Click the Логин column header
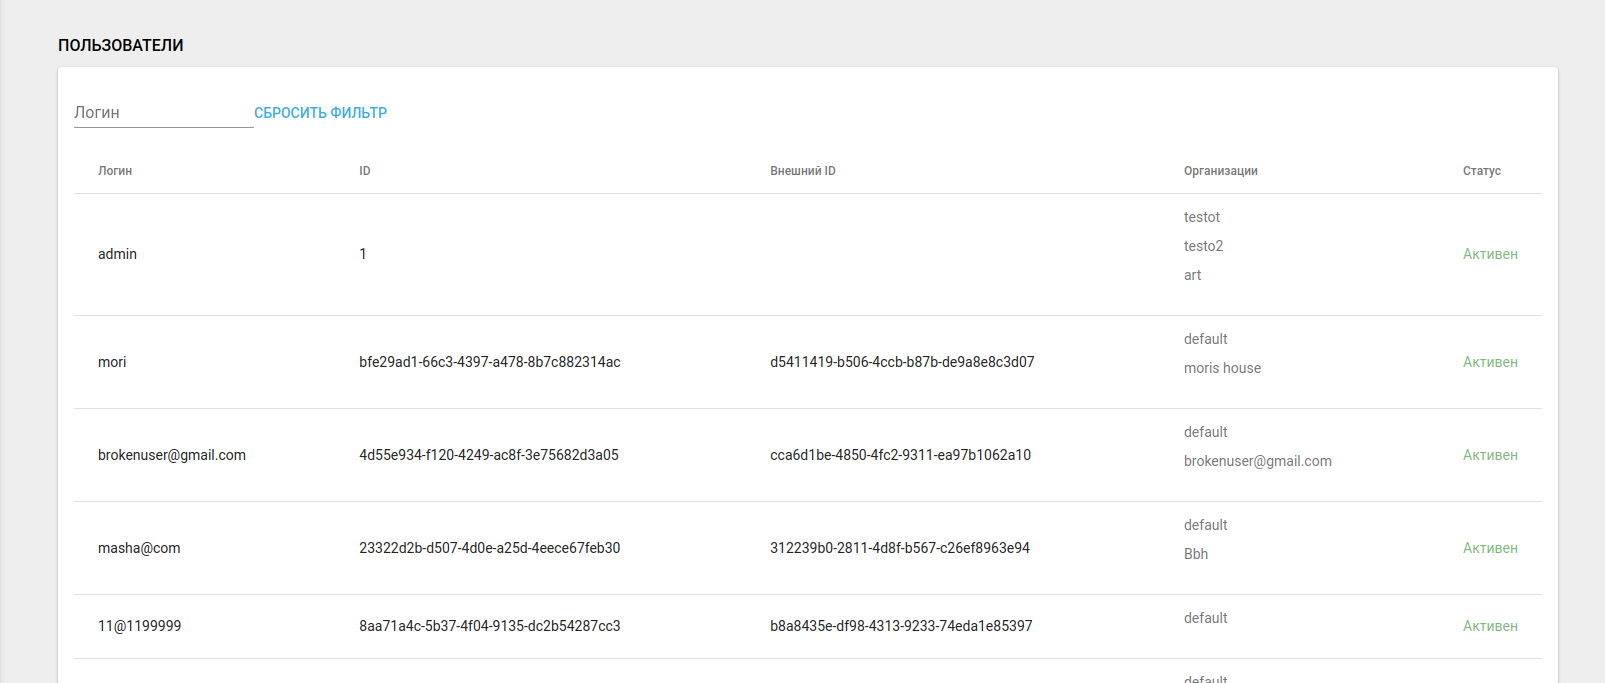Image resolution: width=1605 pixels, height=683 pixels. click(115, 171)
